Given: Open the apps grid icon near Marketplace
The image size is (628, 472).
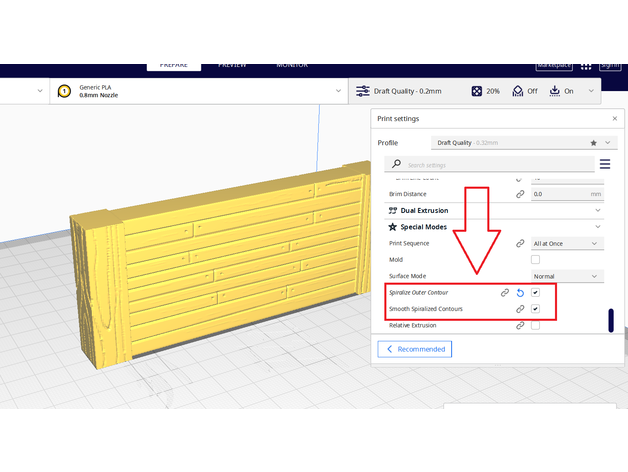Looking at the screenshot, I should click(x=588, y=65).
